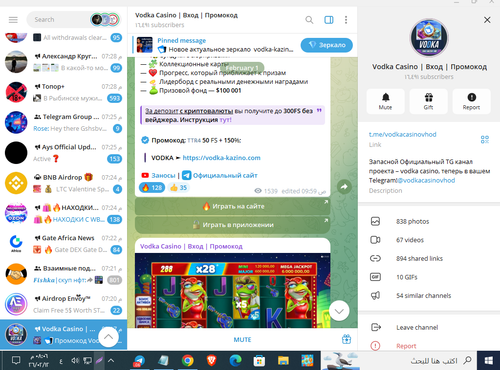The image size is (500, 370).
Task: Click the Зеркало button
Action: [x=326, y=45]
